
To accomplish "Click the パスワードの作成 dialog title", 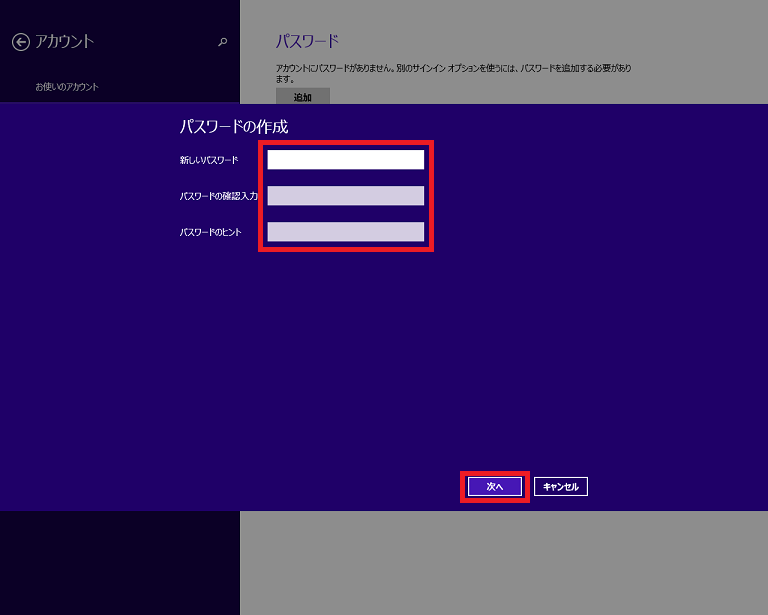I will point(233,127).
